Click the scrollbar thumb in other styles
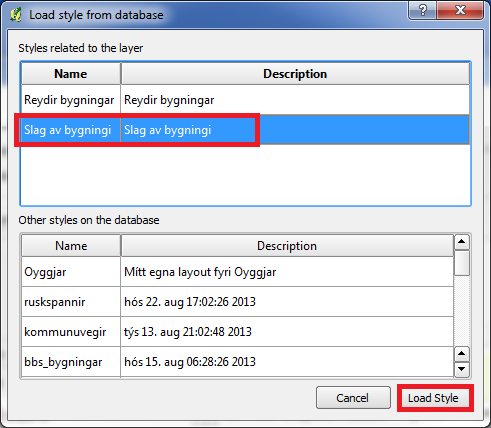 [462, 263]
